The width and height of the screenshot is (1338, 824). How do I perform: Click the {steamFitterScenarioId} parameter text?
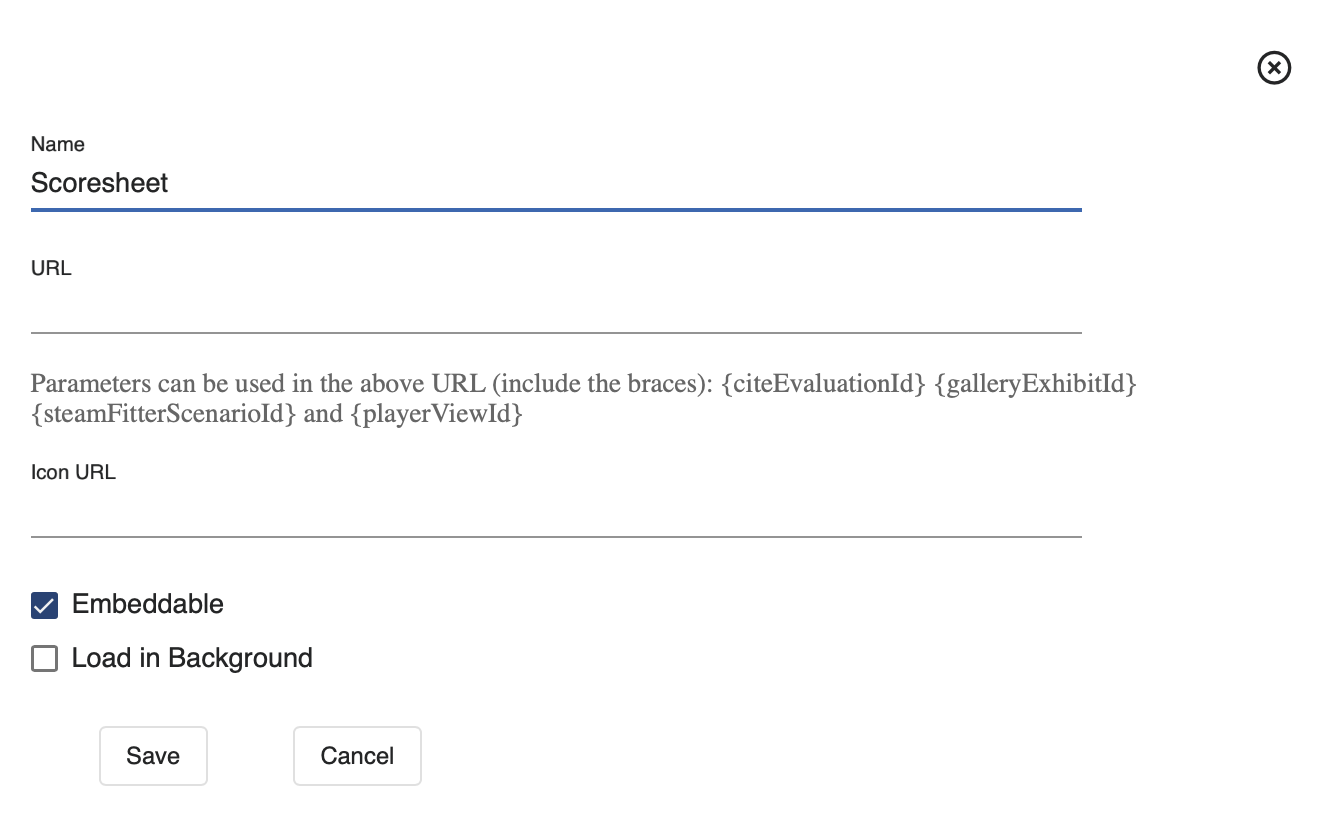pos(163,414)
